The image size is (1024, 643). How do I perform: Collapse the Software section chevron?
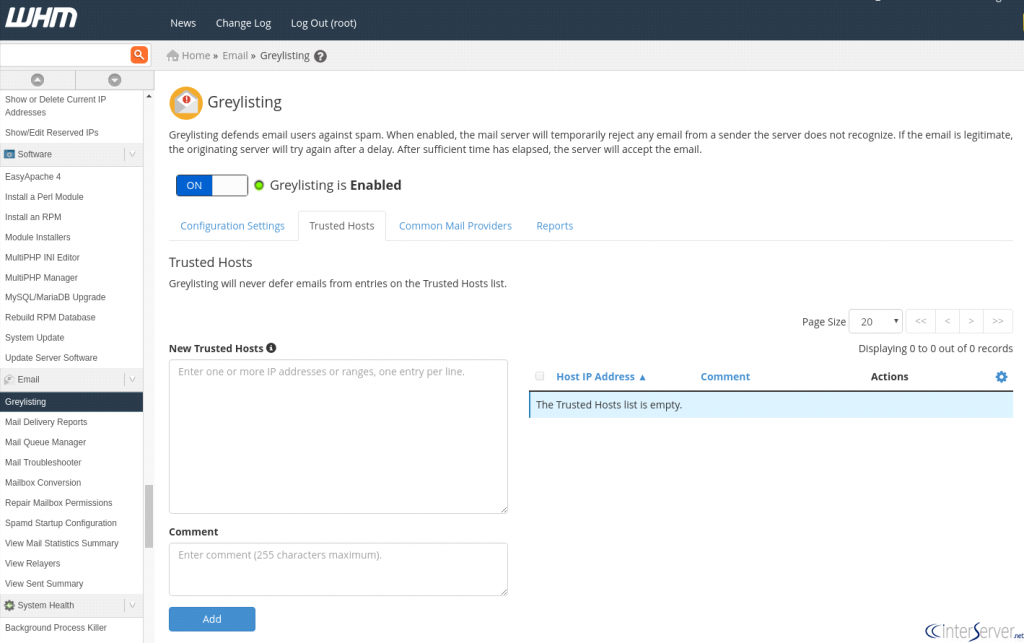tap(133, 154)
